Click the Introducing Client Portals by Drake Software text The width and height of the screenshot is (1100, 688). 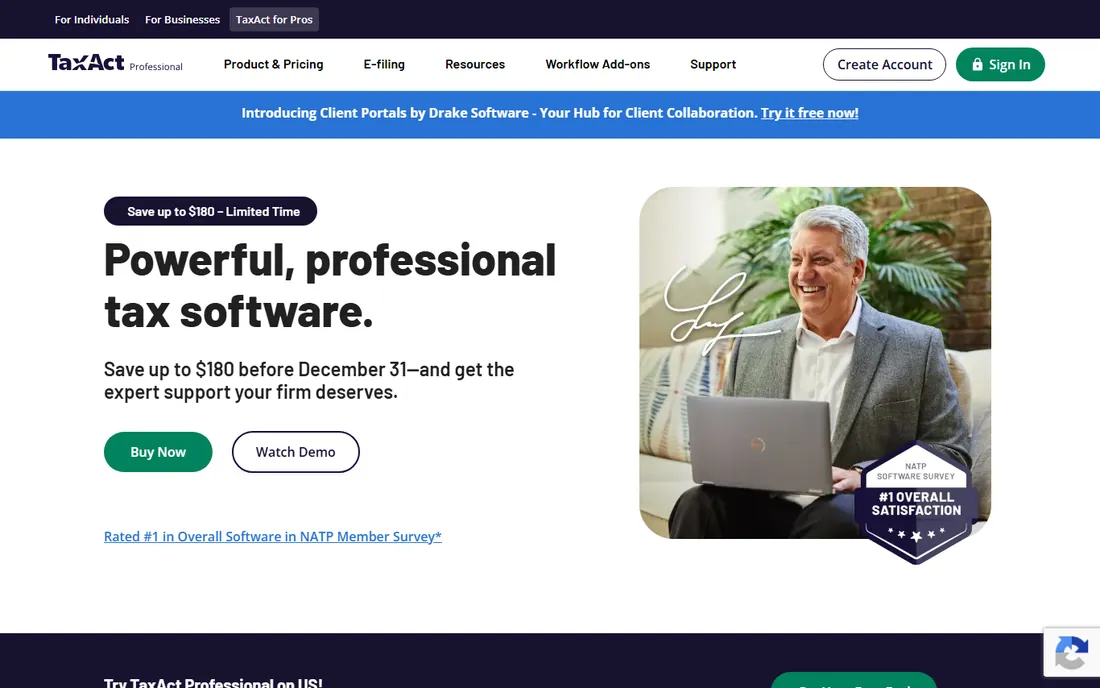(499, 113)
